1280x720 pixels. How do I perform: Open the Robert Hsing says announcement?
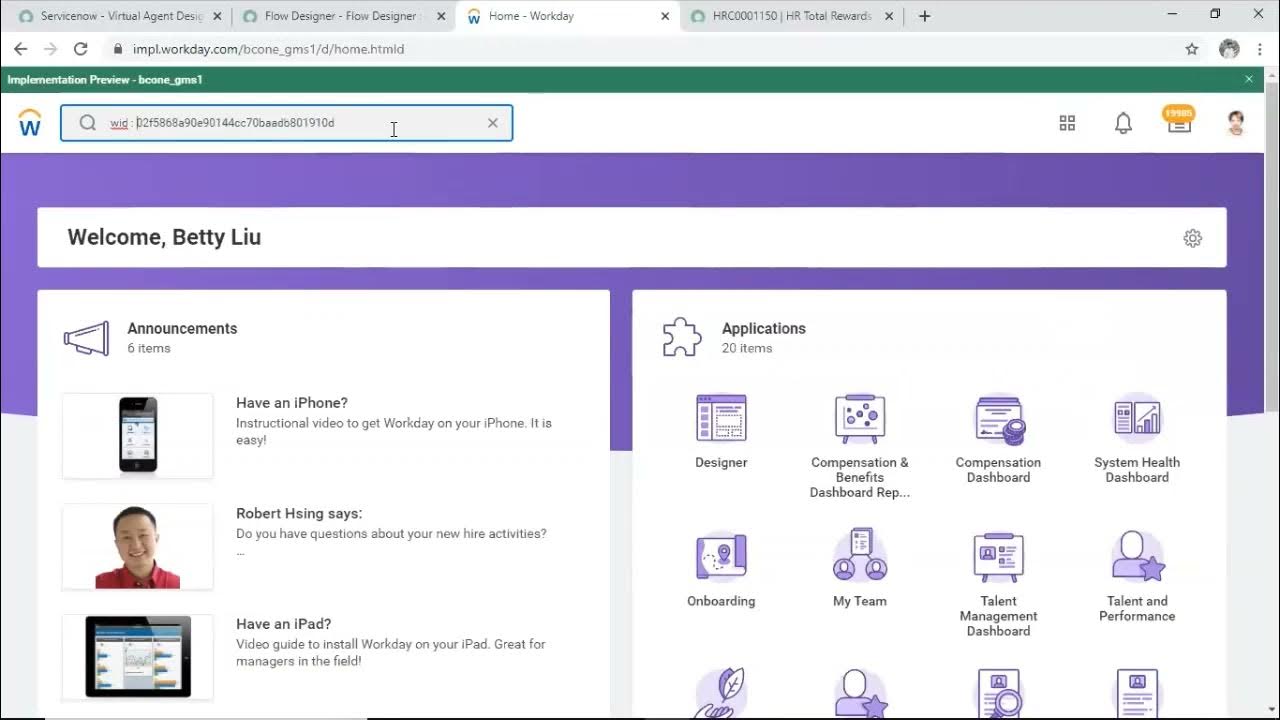coord(299,513)
